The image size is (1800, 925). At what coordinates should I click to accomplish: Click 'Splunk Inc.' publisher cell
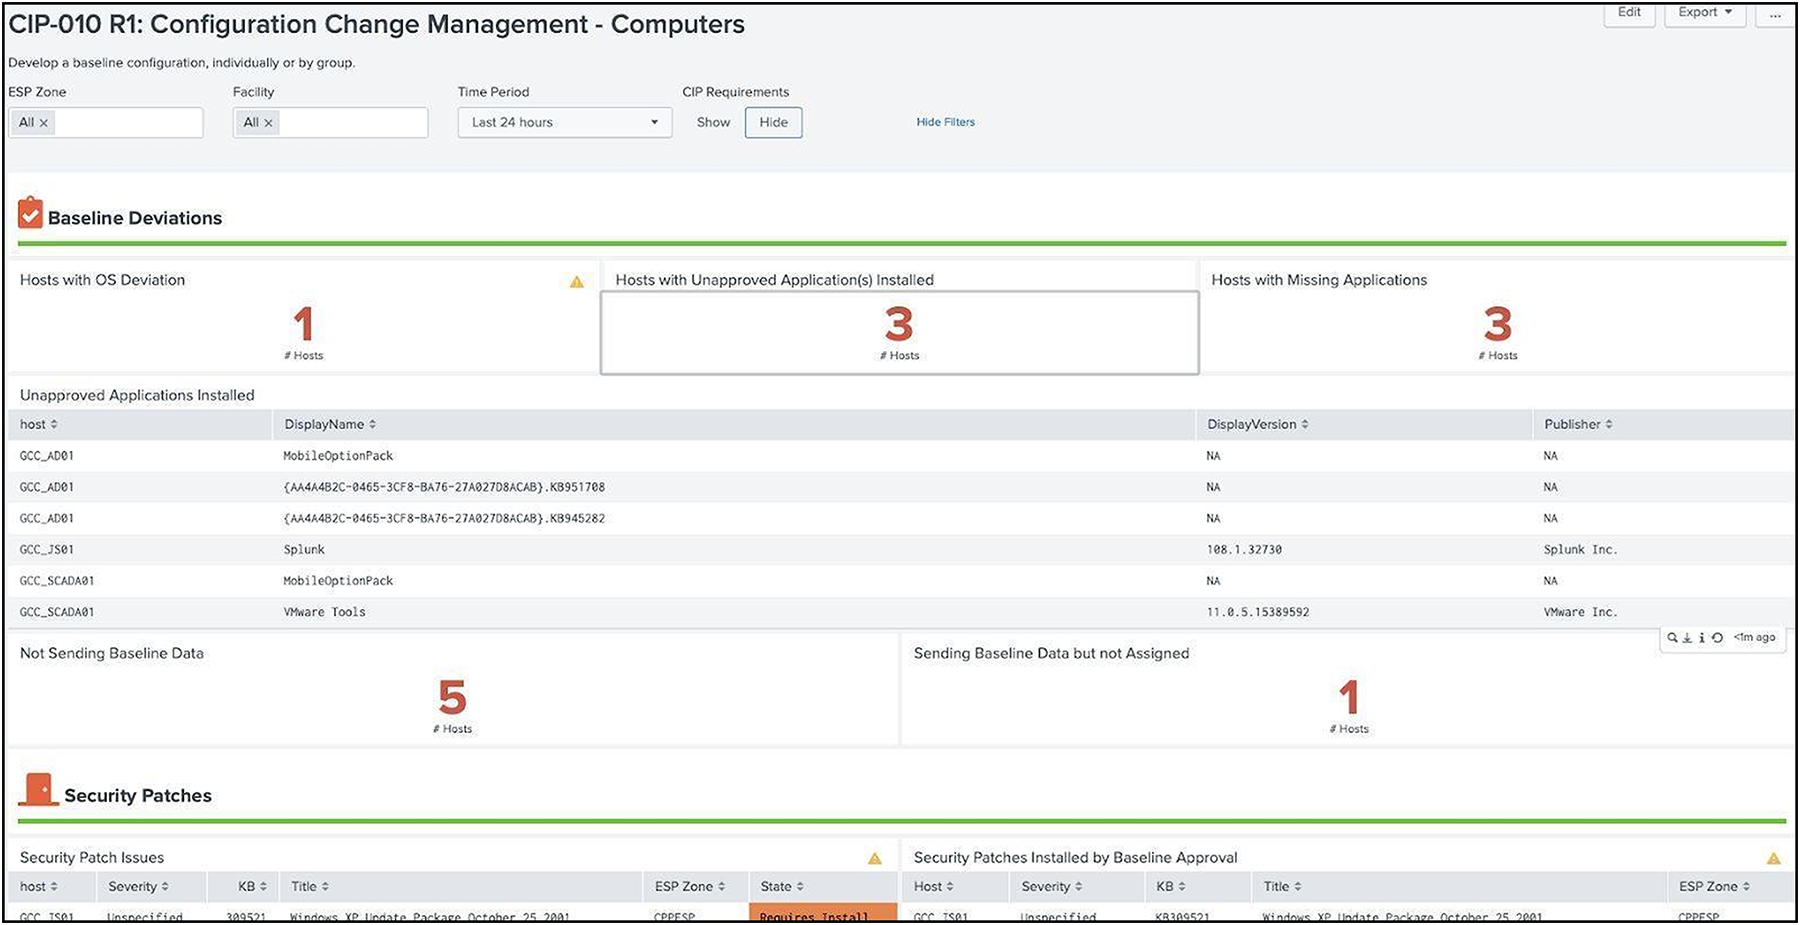point(1580,549)
